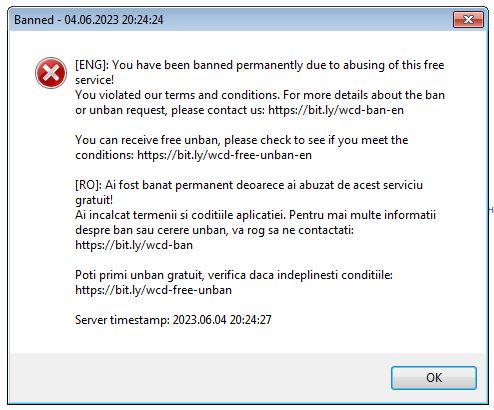This screenshot has width=494, height=410.
Task: Open the Romanian bit.ly/wcd-ban link
Action: point(134,245)
